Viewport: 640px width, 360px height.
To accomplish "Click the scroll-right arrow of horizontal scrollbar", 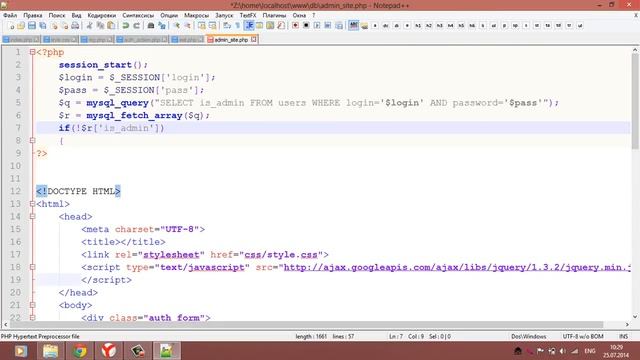I will click(627, 324).
